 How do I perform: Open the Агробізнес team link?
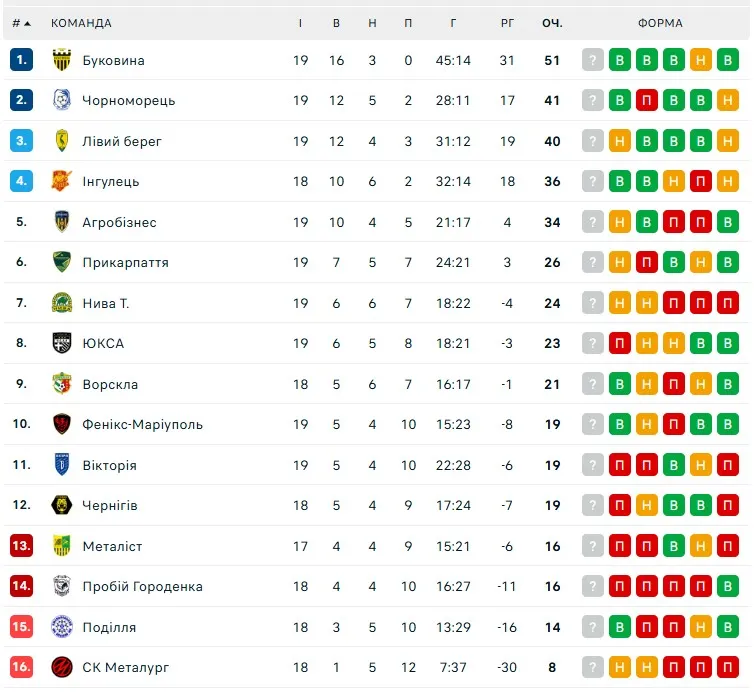(119, 222)
